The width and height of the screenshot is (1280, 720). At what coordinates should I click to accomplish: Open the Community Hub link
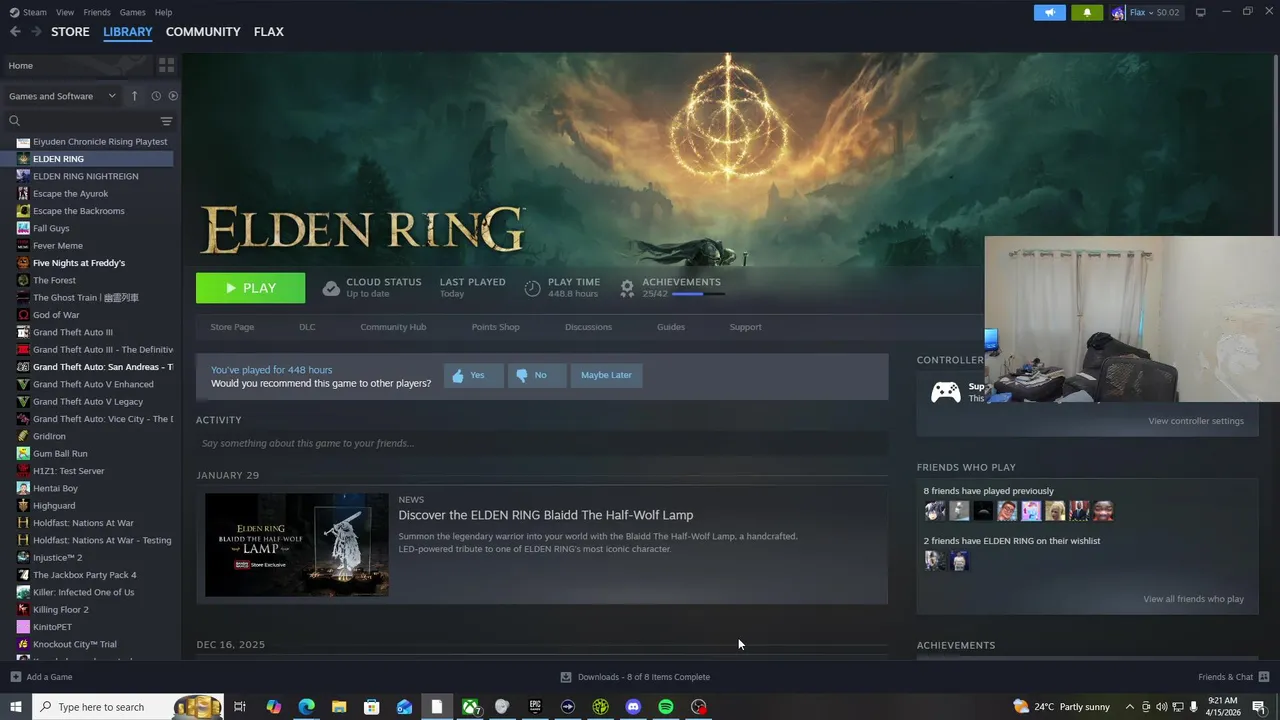pyautogui.click(x=393, y=327)
